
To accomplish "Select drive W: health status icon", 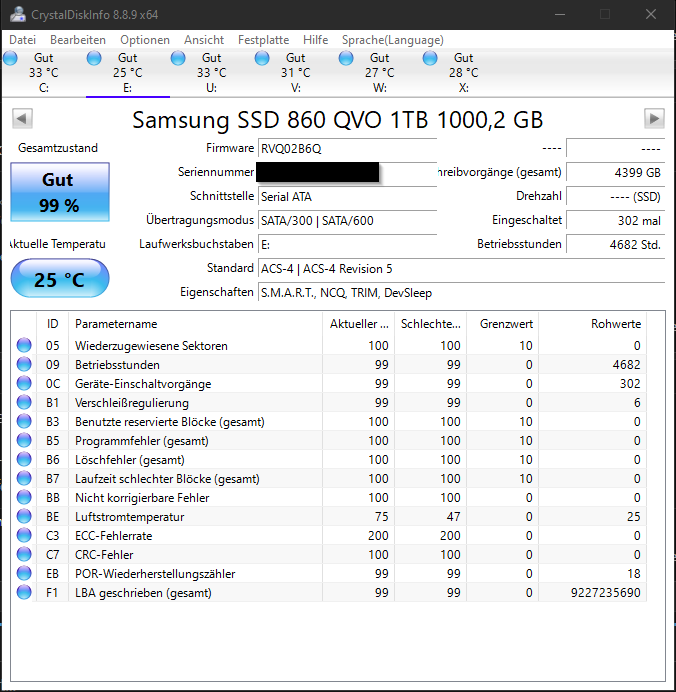I will coord(346,58).
